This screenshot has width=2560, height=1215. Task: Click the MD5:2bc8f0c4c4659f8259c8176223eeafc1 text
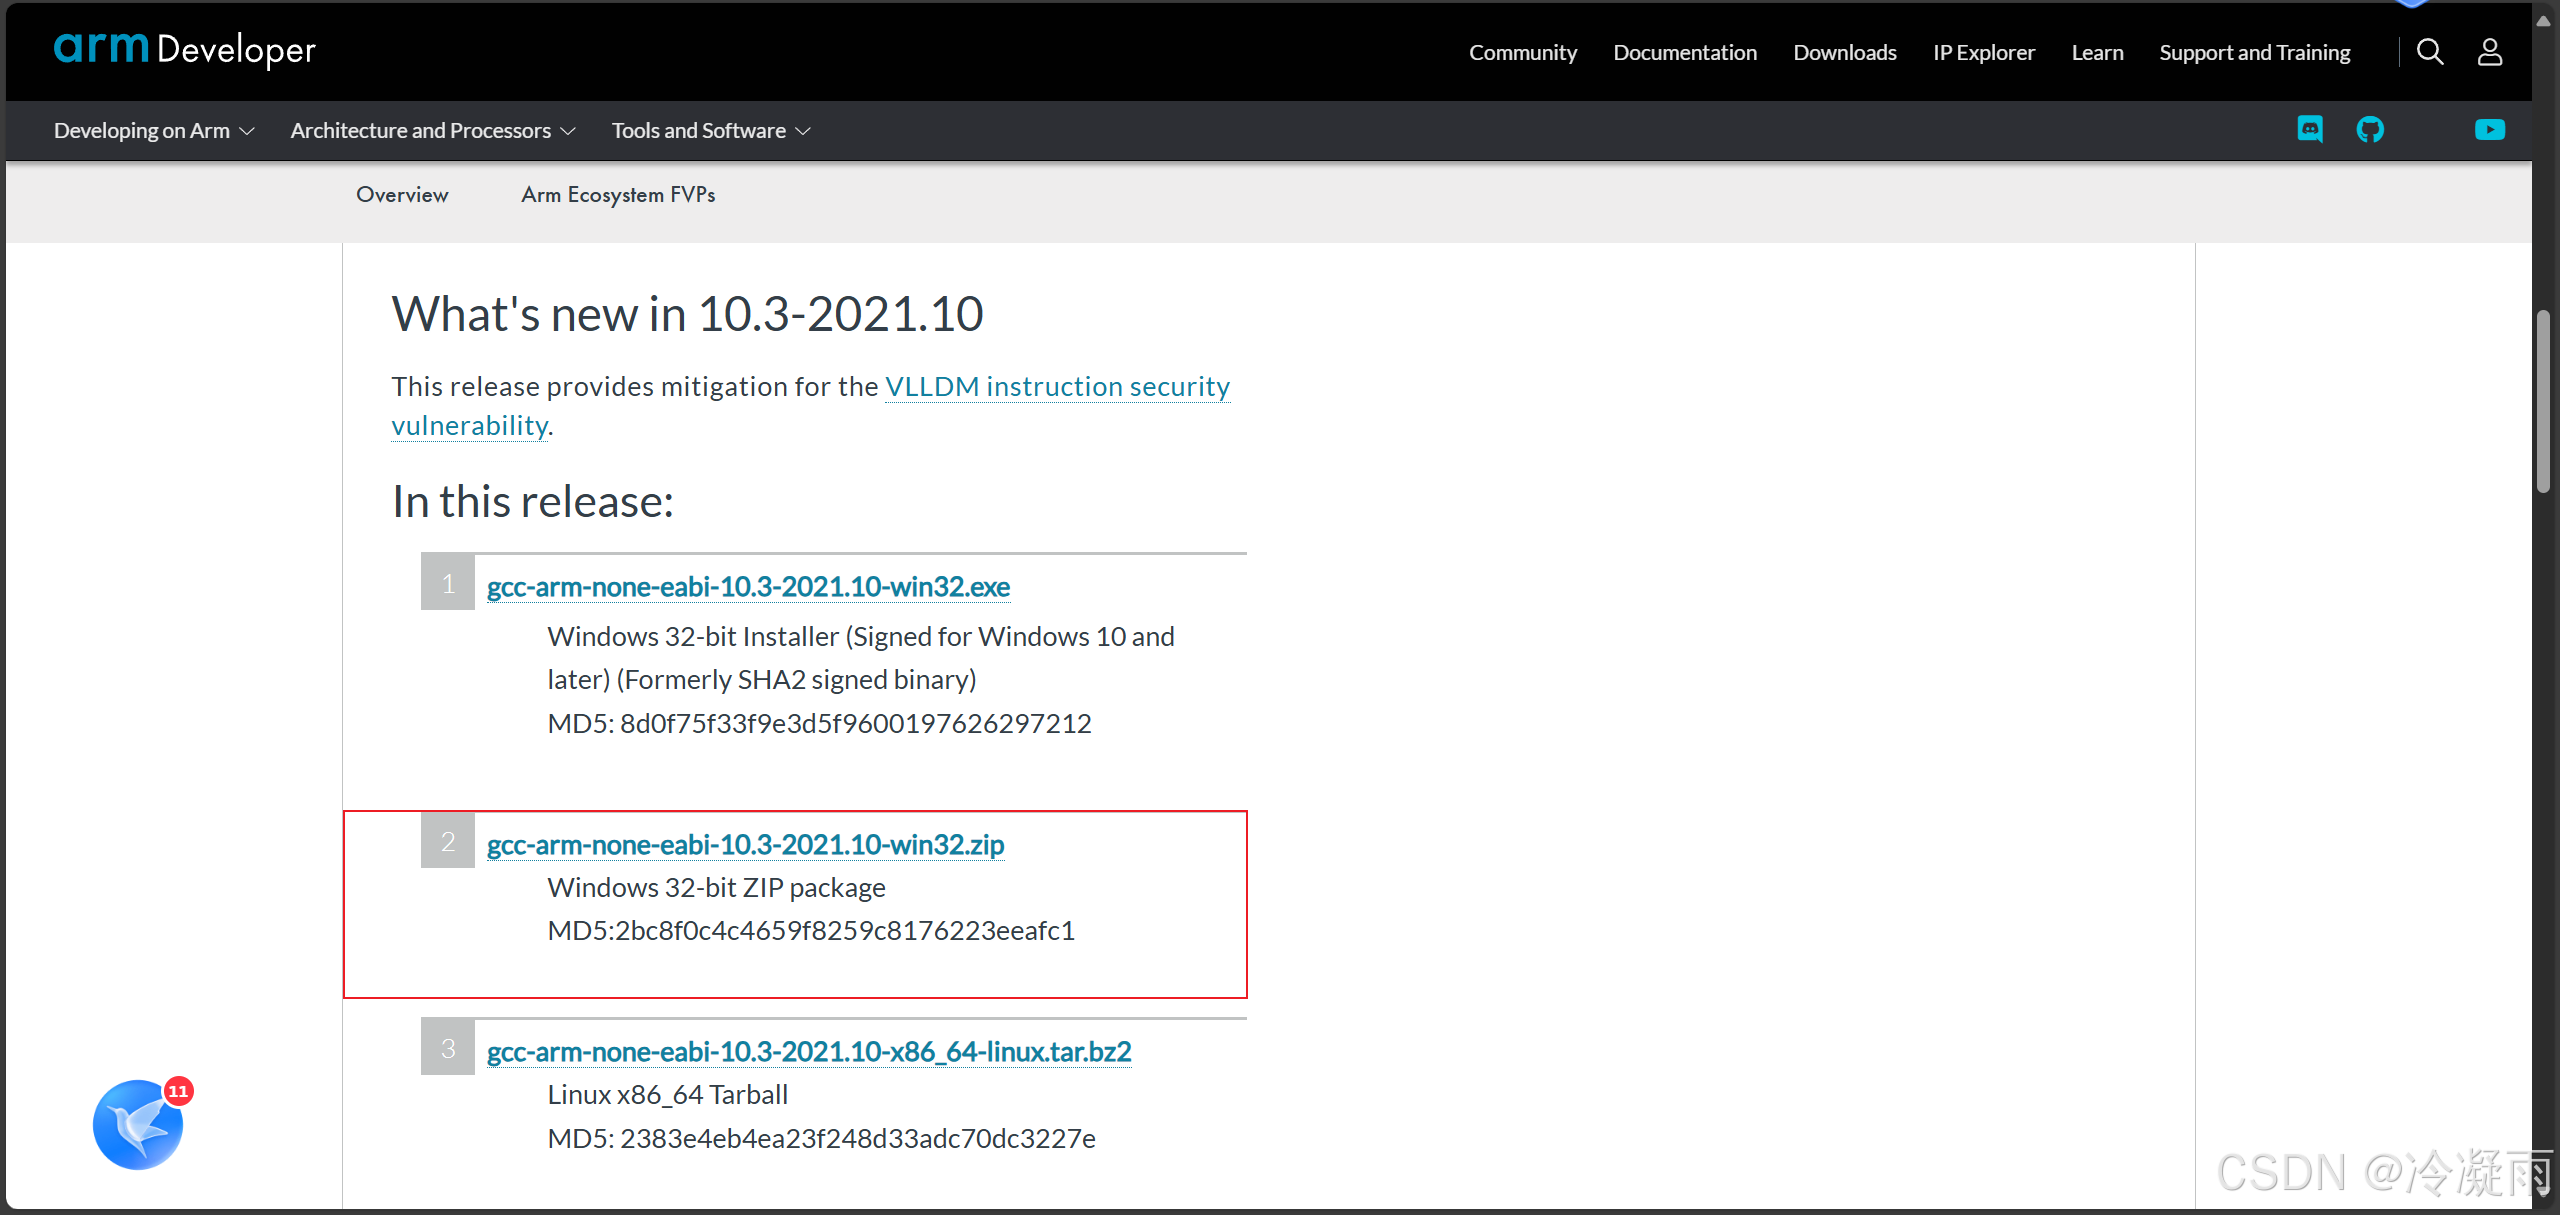click(x=811, y=931)
